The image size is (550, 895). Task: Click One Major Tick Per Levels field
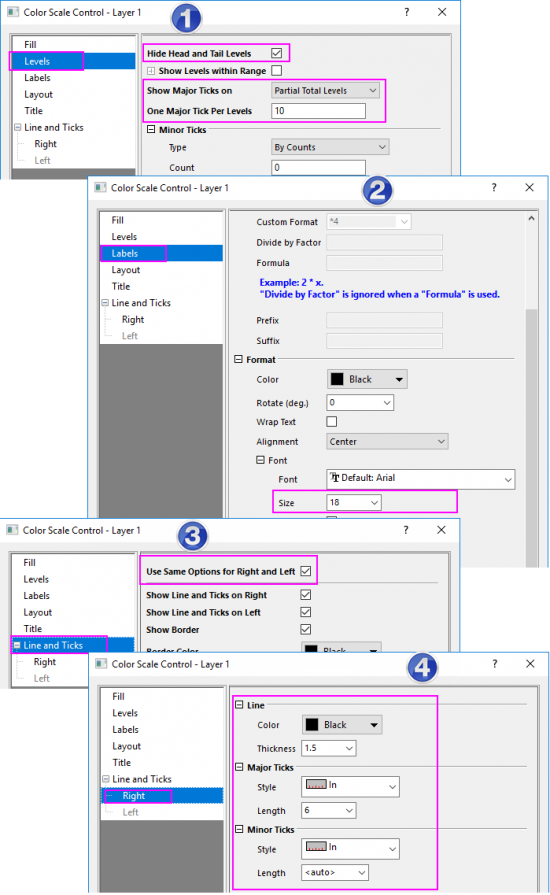point(318,111)
